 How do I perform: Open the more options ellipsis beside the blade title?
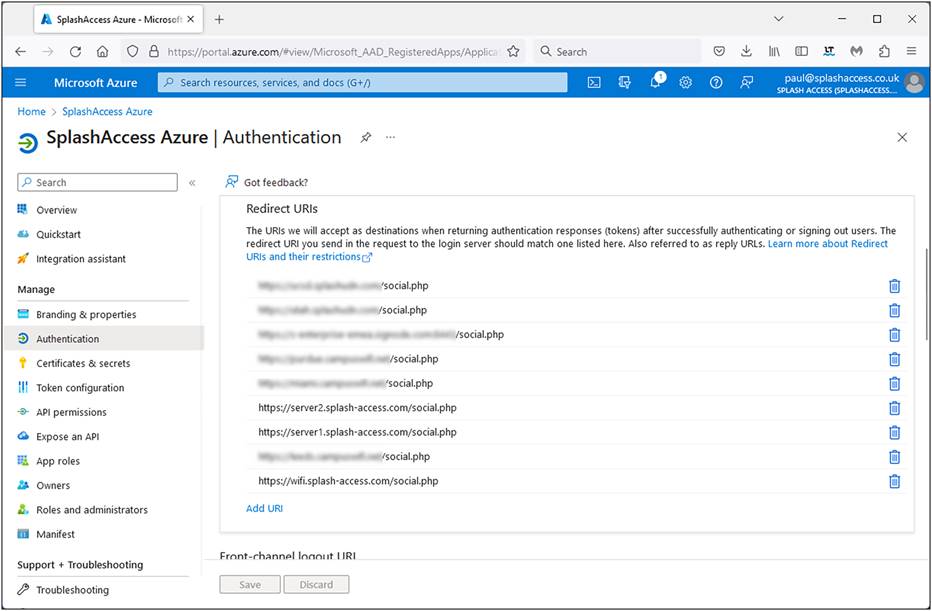(x=390, y=137)
